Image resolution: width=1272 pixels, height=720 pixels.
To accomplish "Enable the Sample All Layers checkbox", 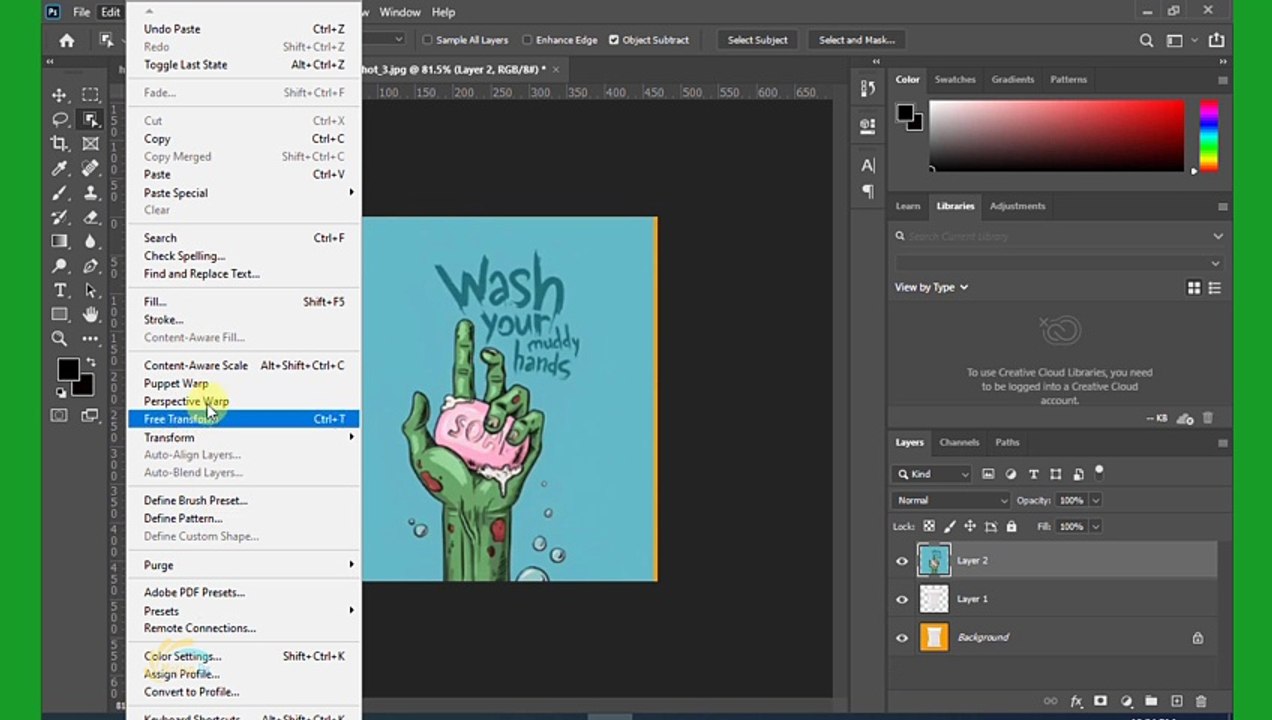I will 427,40.
